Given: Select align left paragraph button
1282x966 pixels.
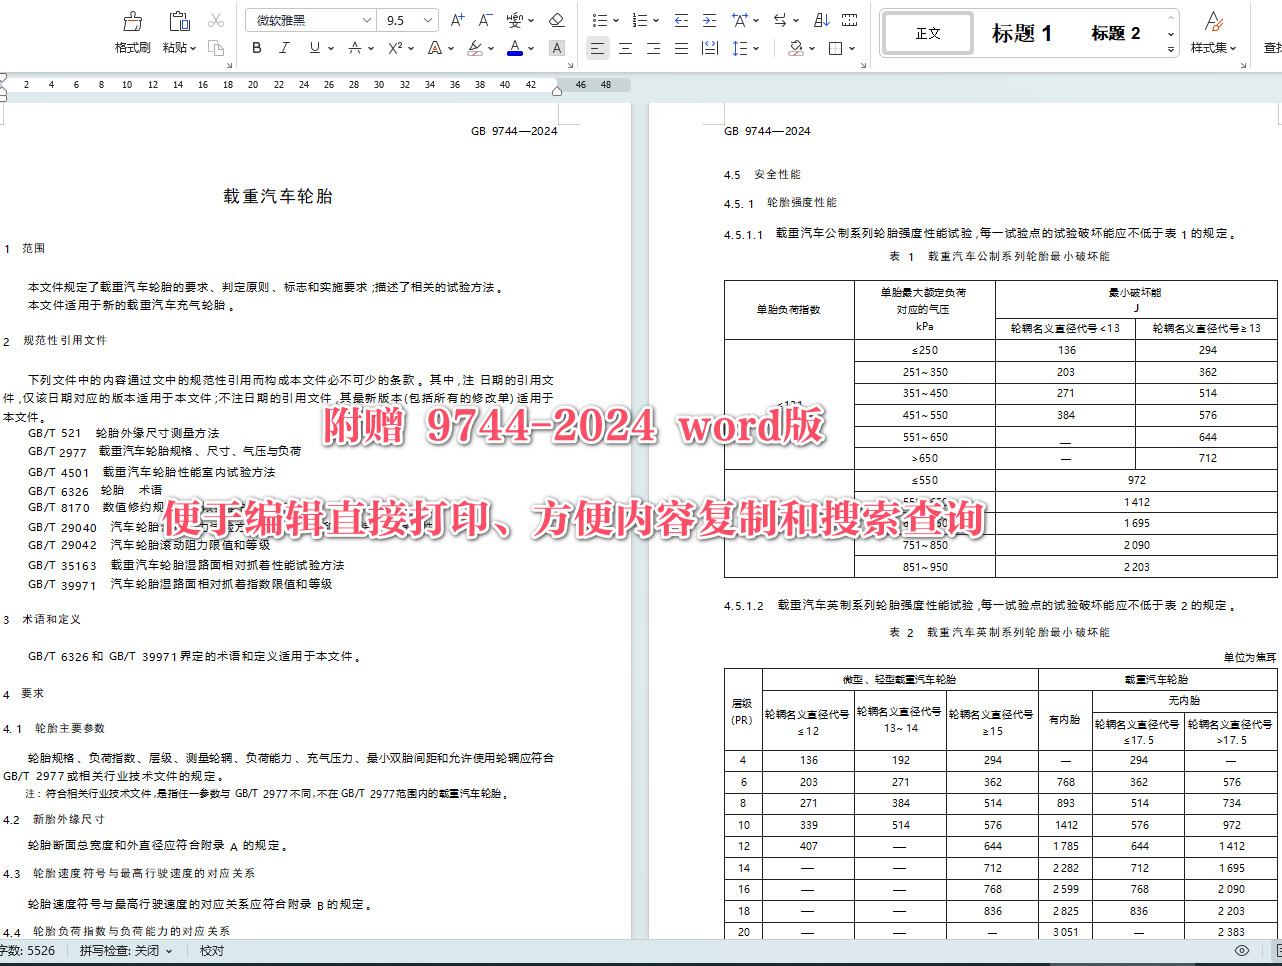Looking at the screenshot, I should (597, 48).
